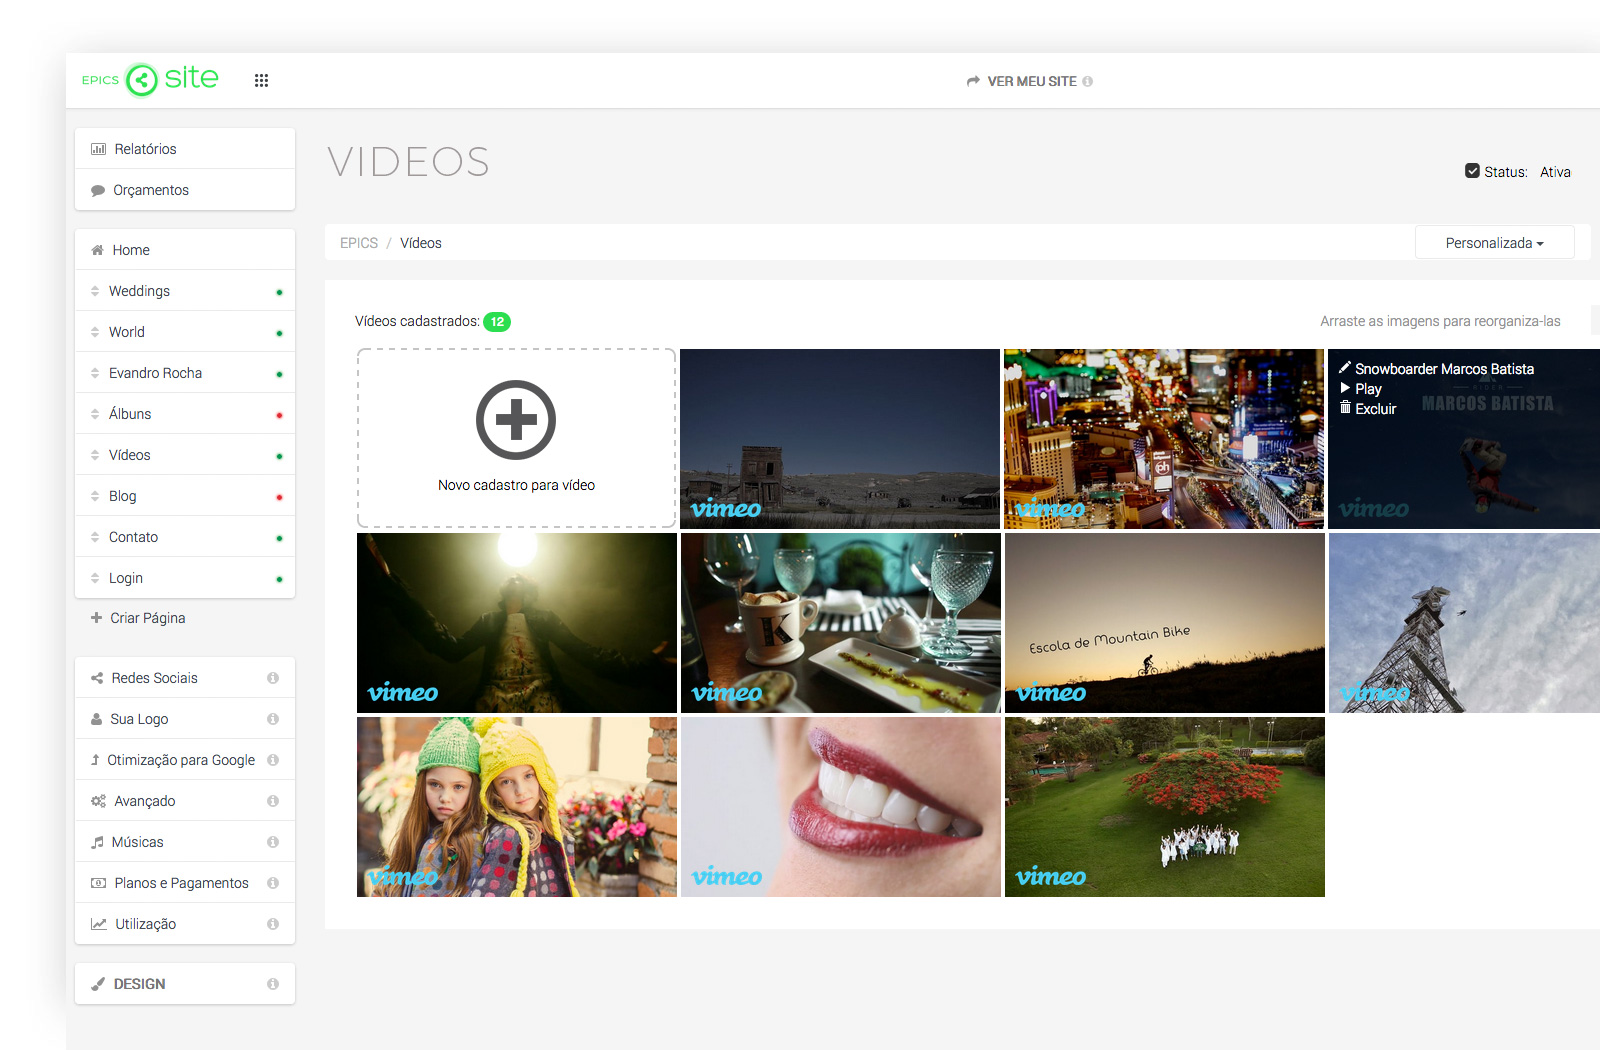Click the pencil edit icon on Snowboarder video
This screenshot has height=1050, width=1600.
tap(1345, 368)
